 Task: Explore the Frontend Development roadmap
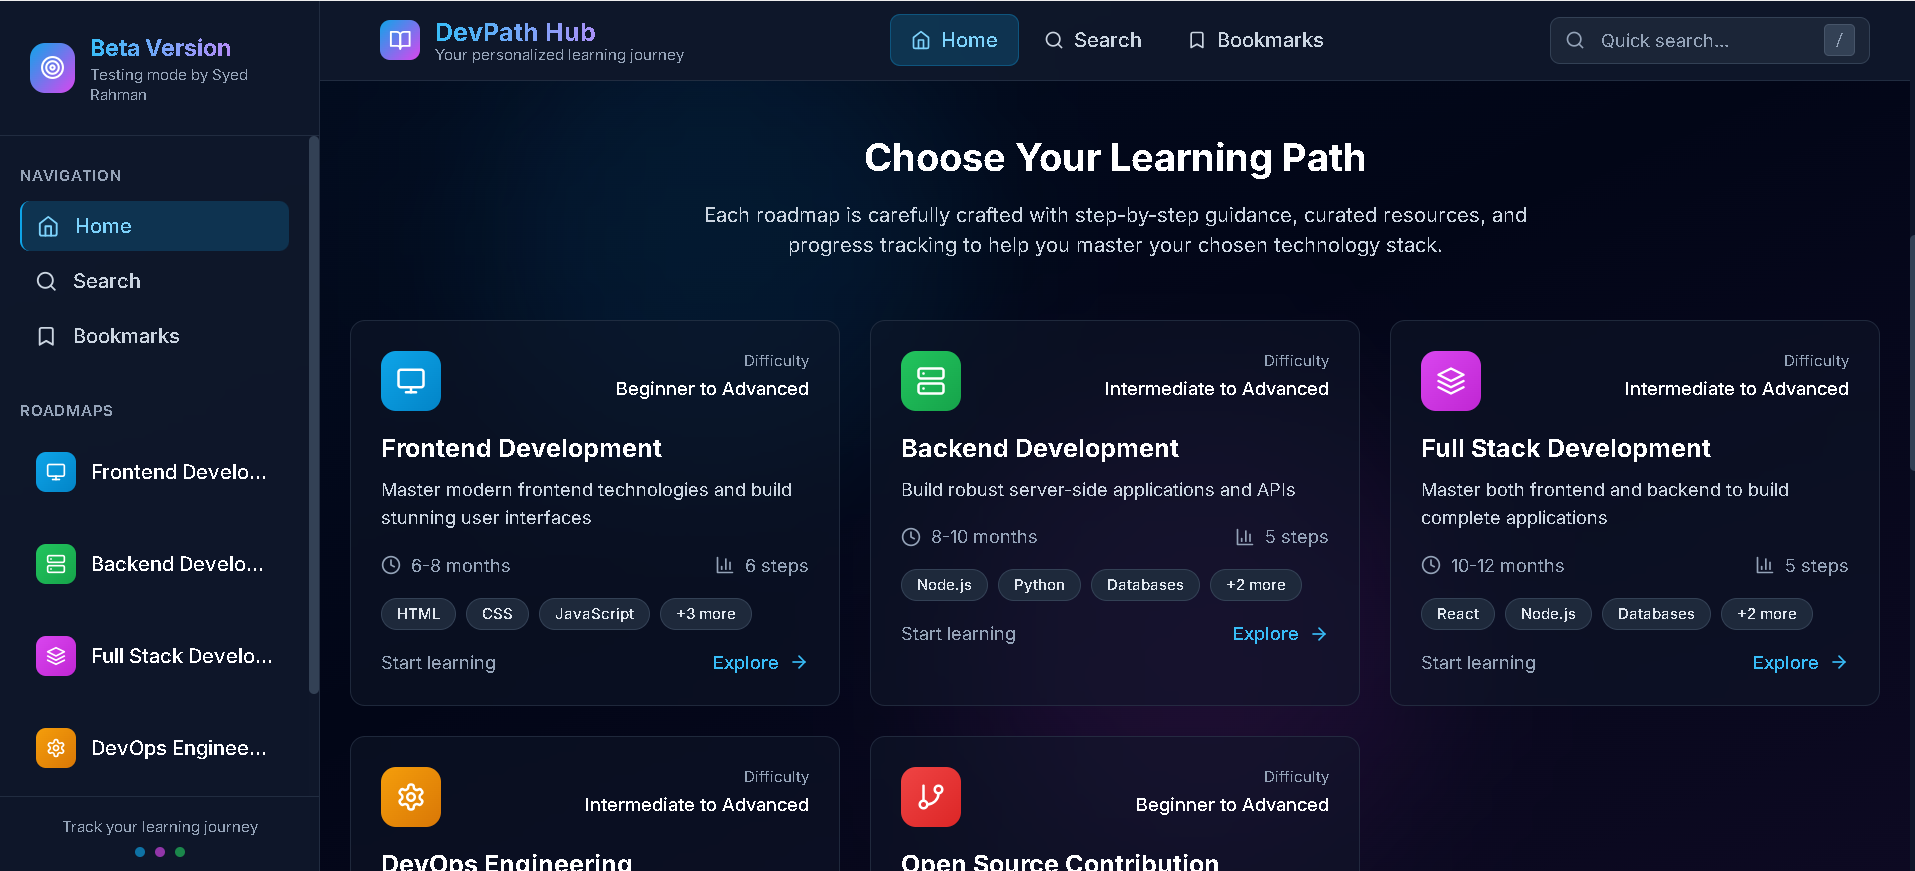coord(759,663)
